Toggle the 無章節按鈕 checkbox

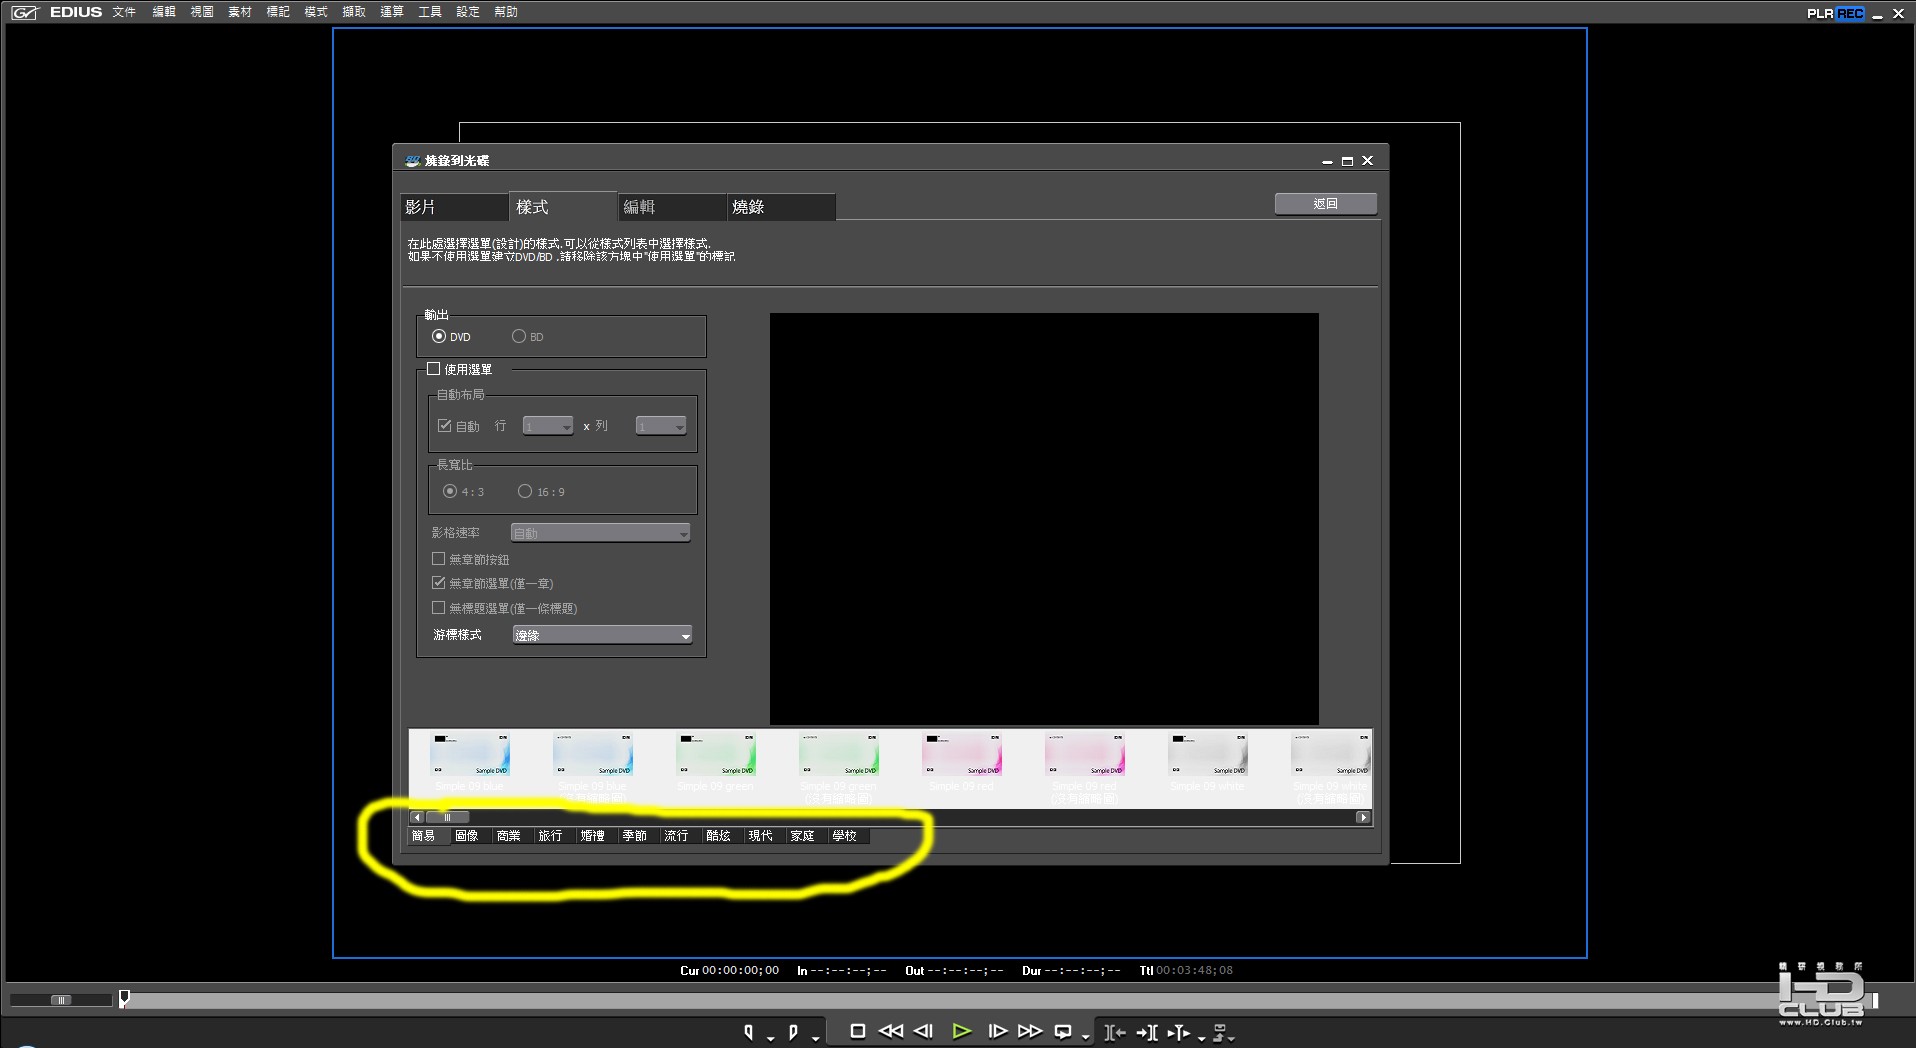click(438, 559)
